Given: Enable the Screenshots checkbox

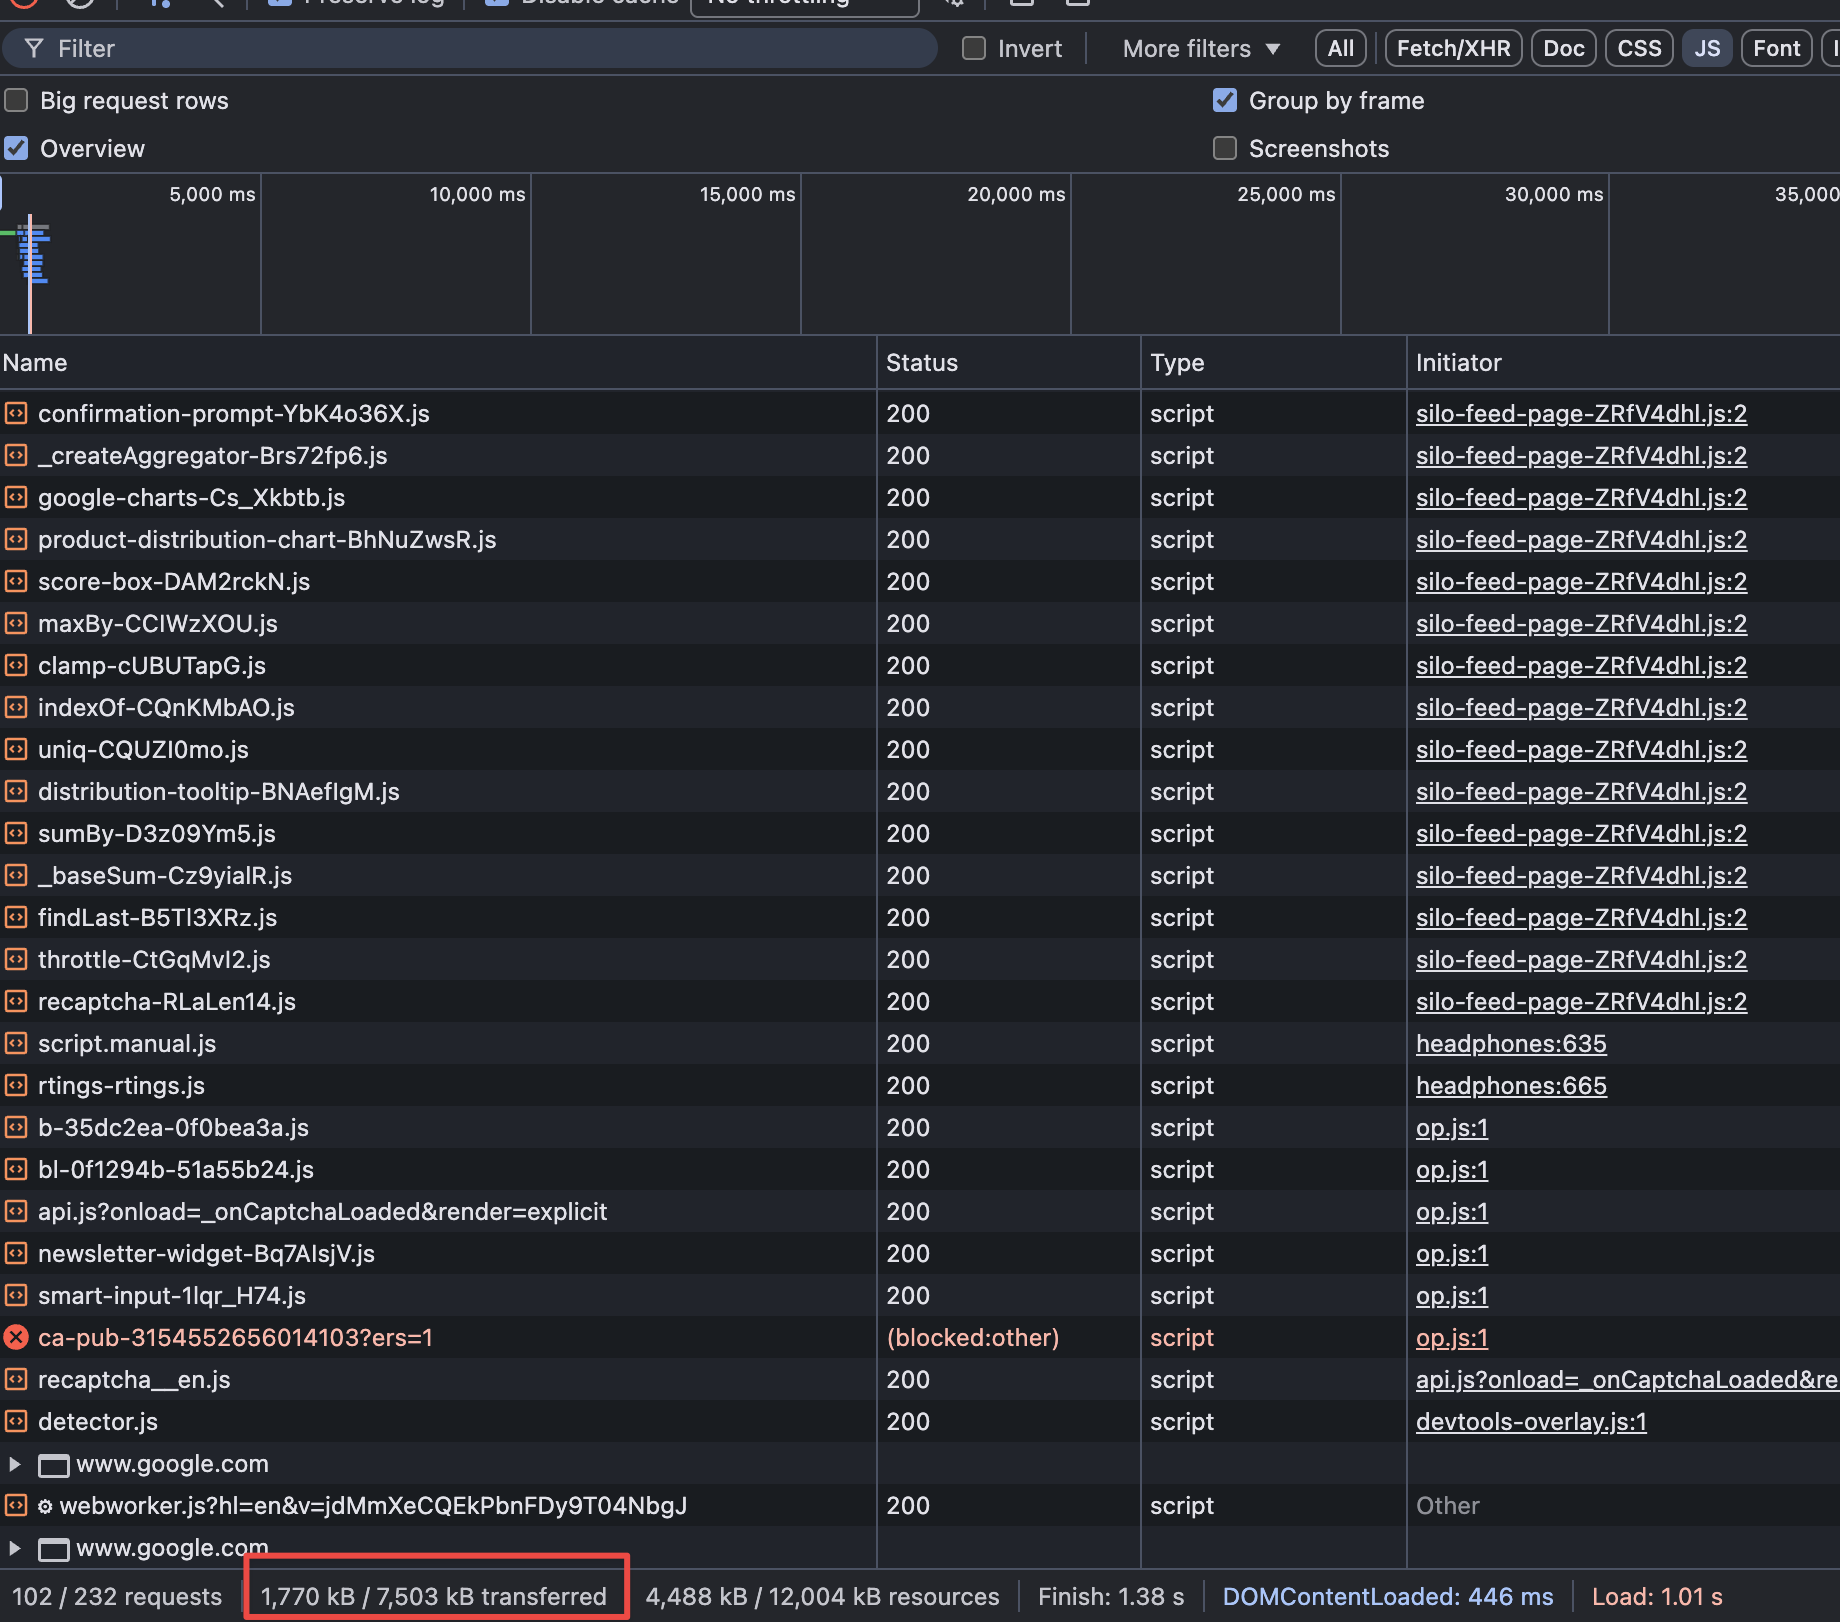Looking at the screenshot, I should coord(1224,148).
